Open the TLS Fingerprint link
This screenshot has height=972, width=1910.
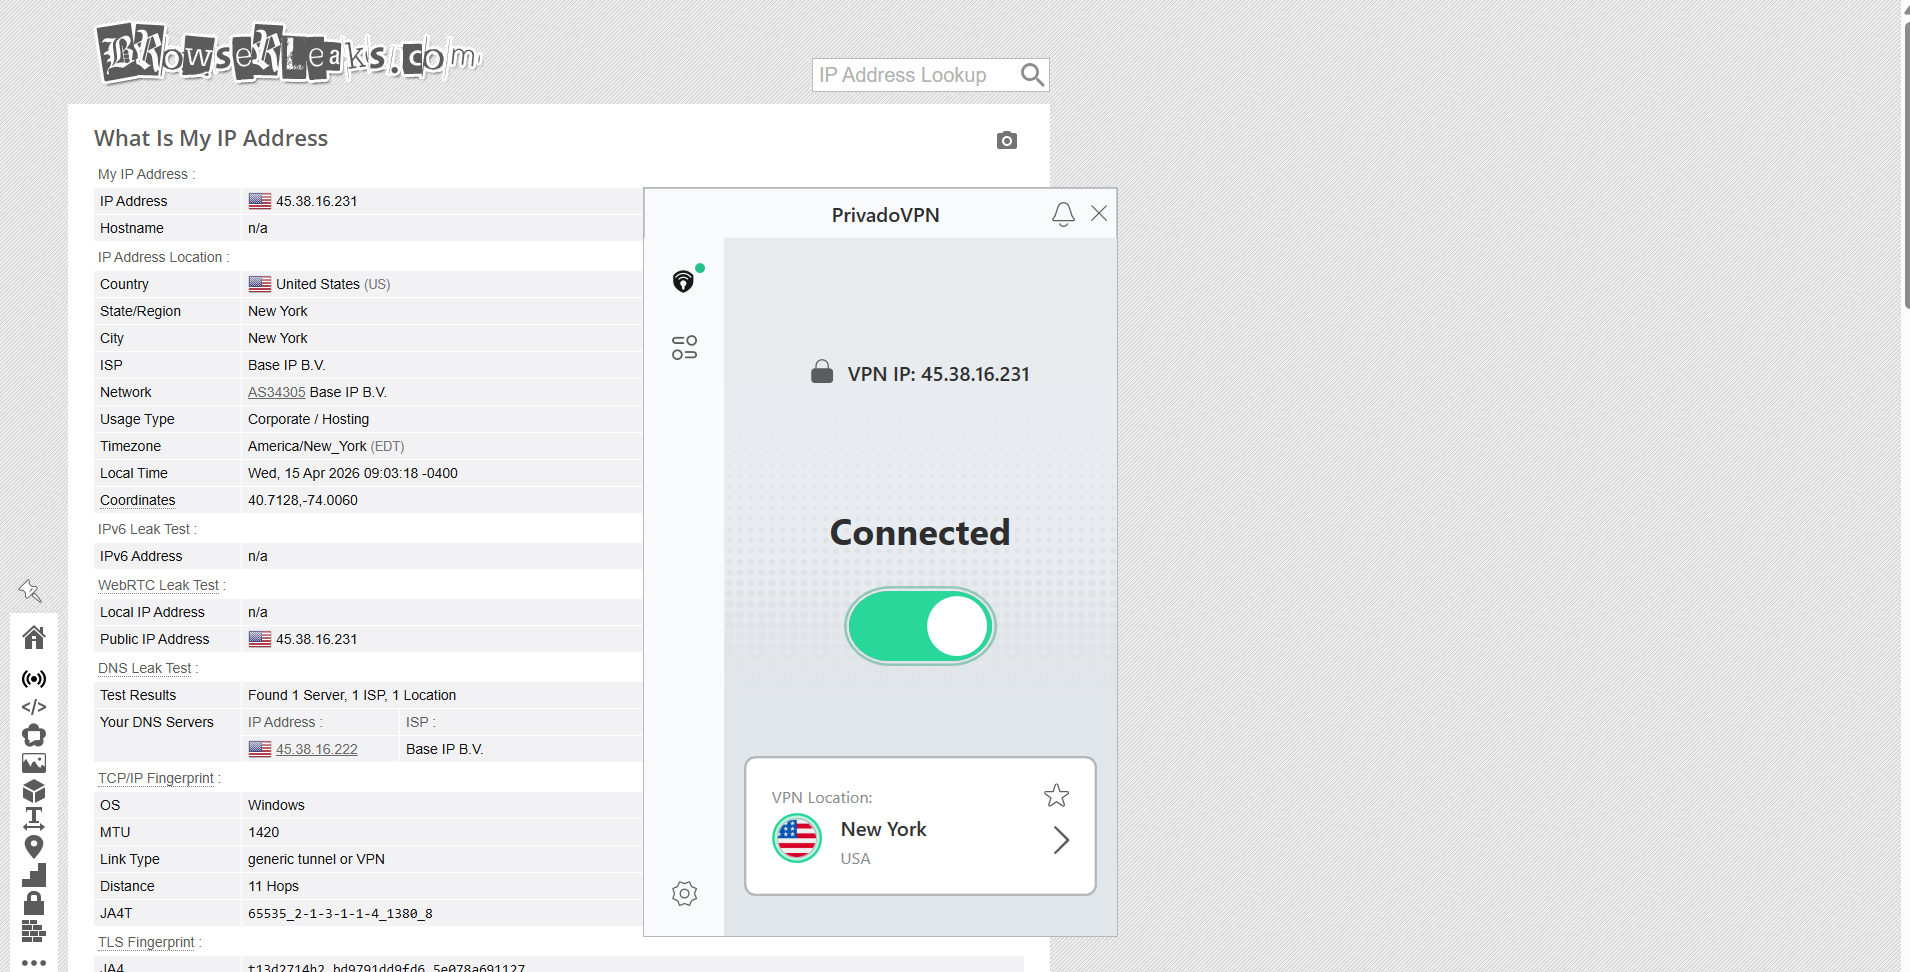point(146,942)
